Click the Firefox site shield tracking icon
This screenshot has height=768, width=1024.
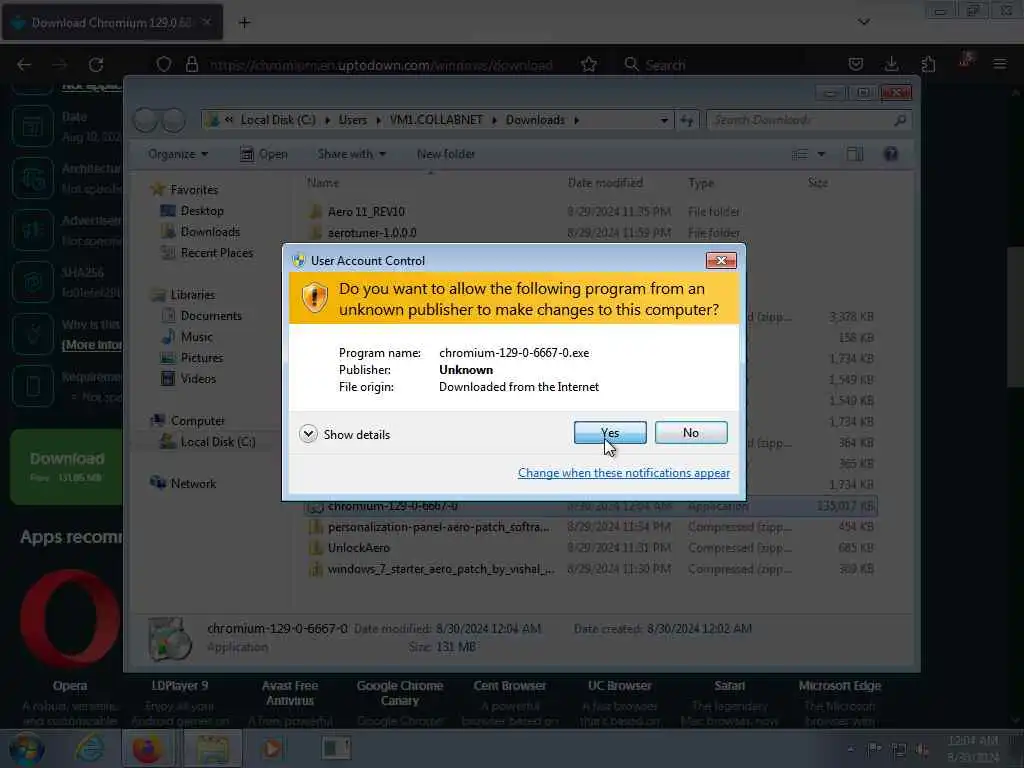click(164, 65)
